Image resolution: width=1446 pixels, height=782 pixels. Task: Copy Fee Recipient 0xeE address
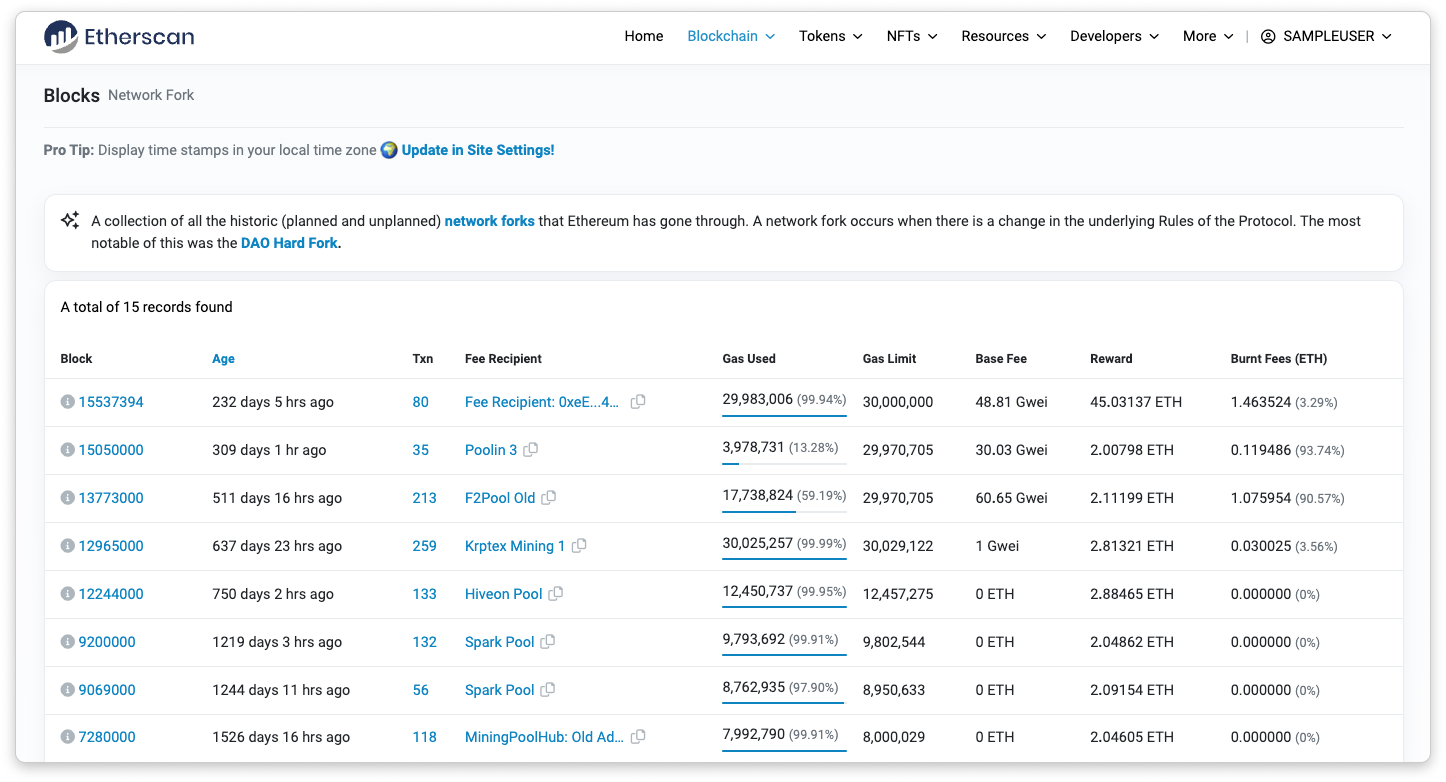tap(638, 402)
